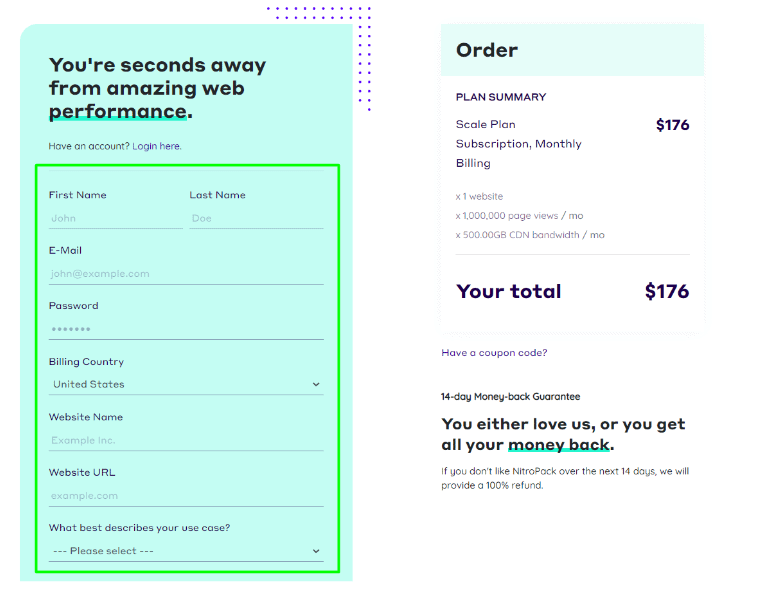Image resolution: width=762 pixels, height=599 pixels.
Task: Open the use case dropdown
Action: pyautogui.click(x=186, y=551)
